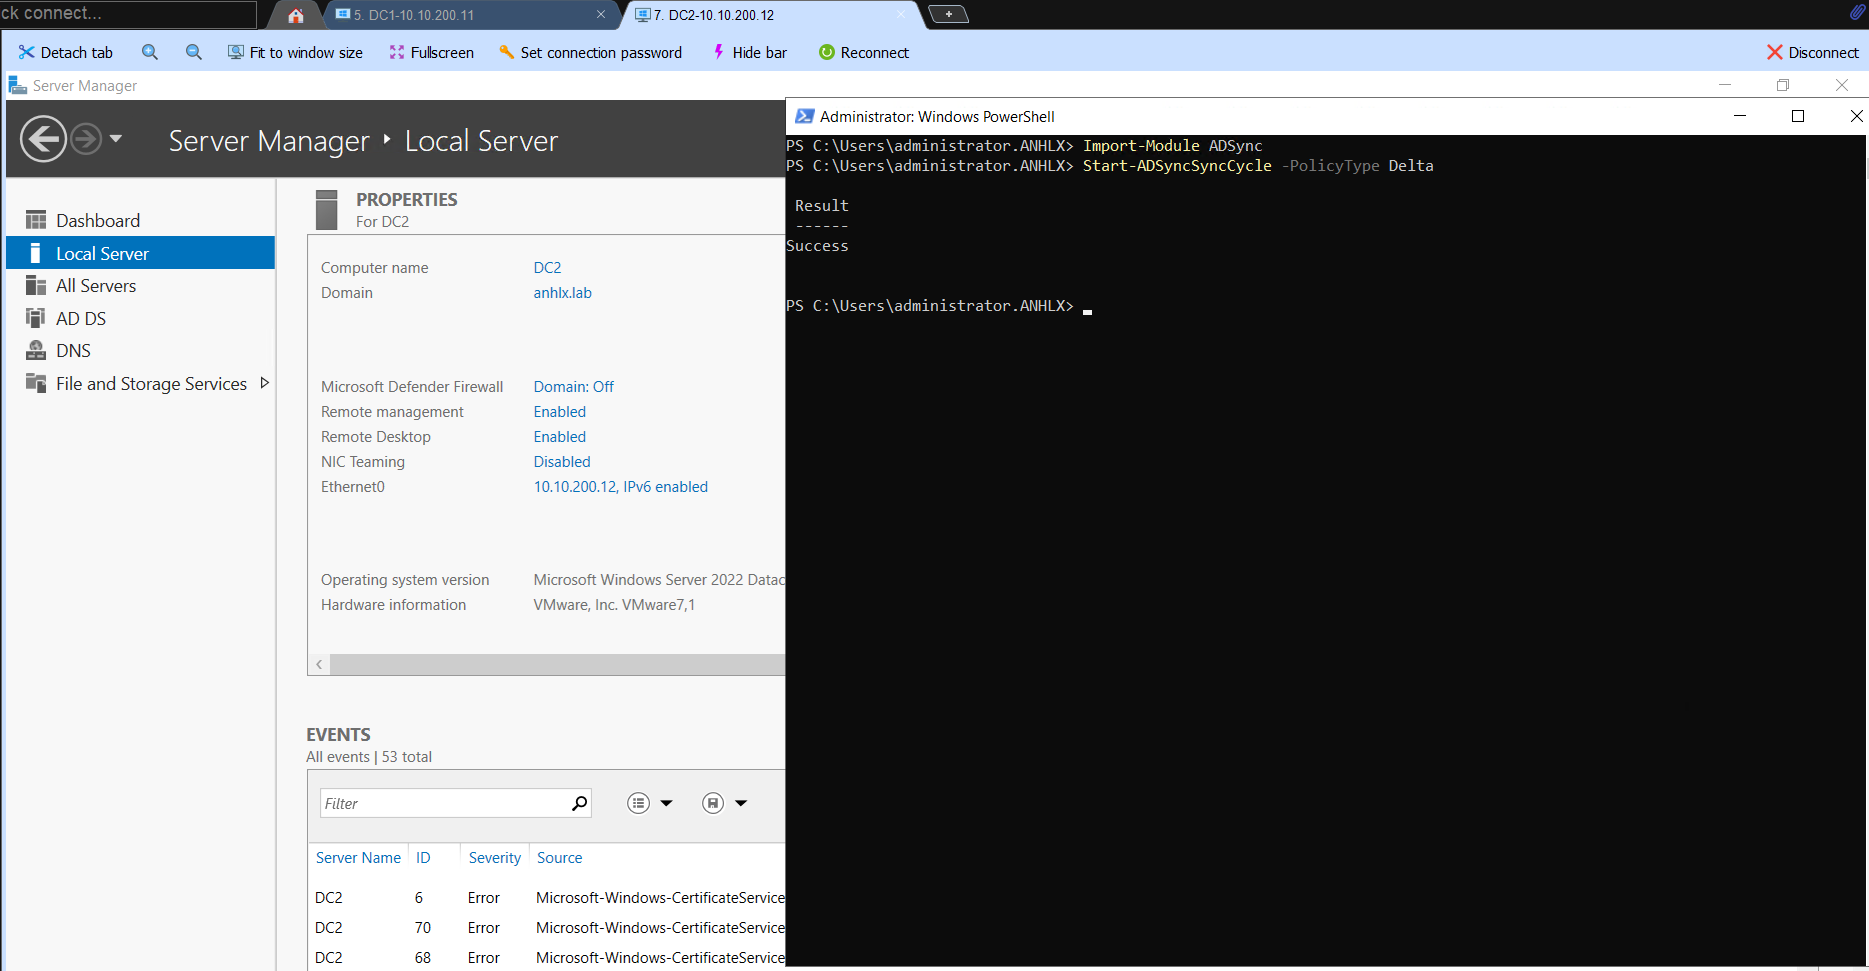
Task: Open a new connection tab
Action: (x=949, y=14)
